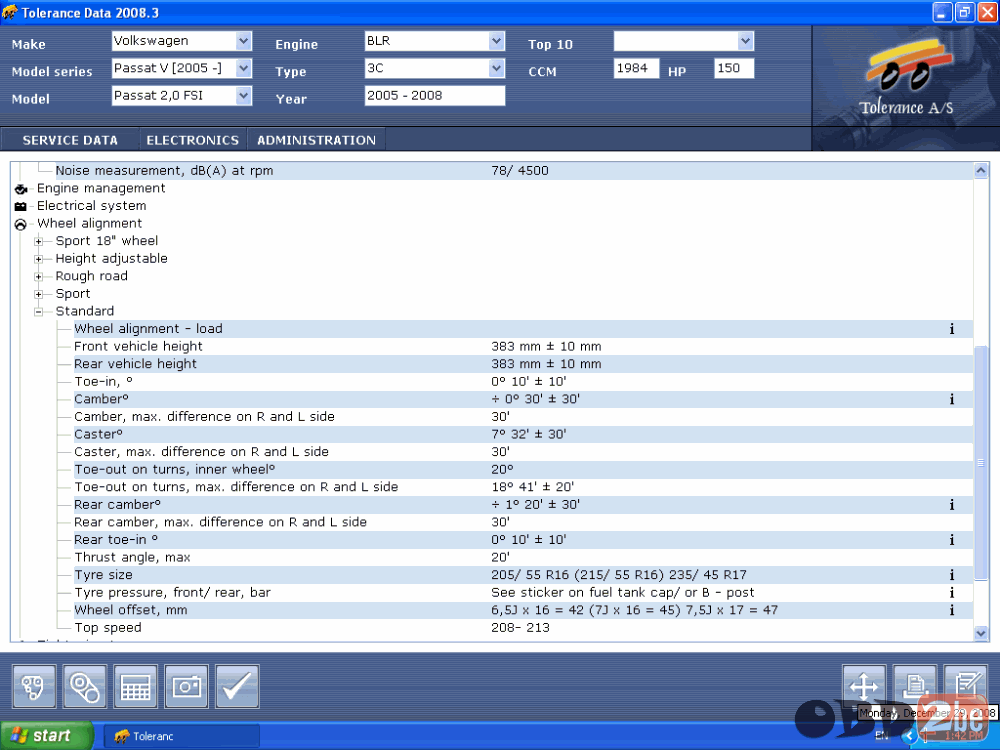Open the Model series dropdown
Screen dimensions: 1000x750
click(x=243, y=68)
